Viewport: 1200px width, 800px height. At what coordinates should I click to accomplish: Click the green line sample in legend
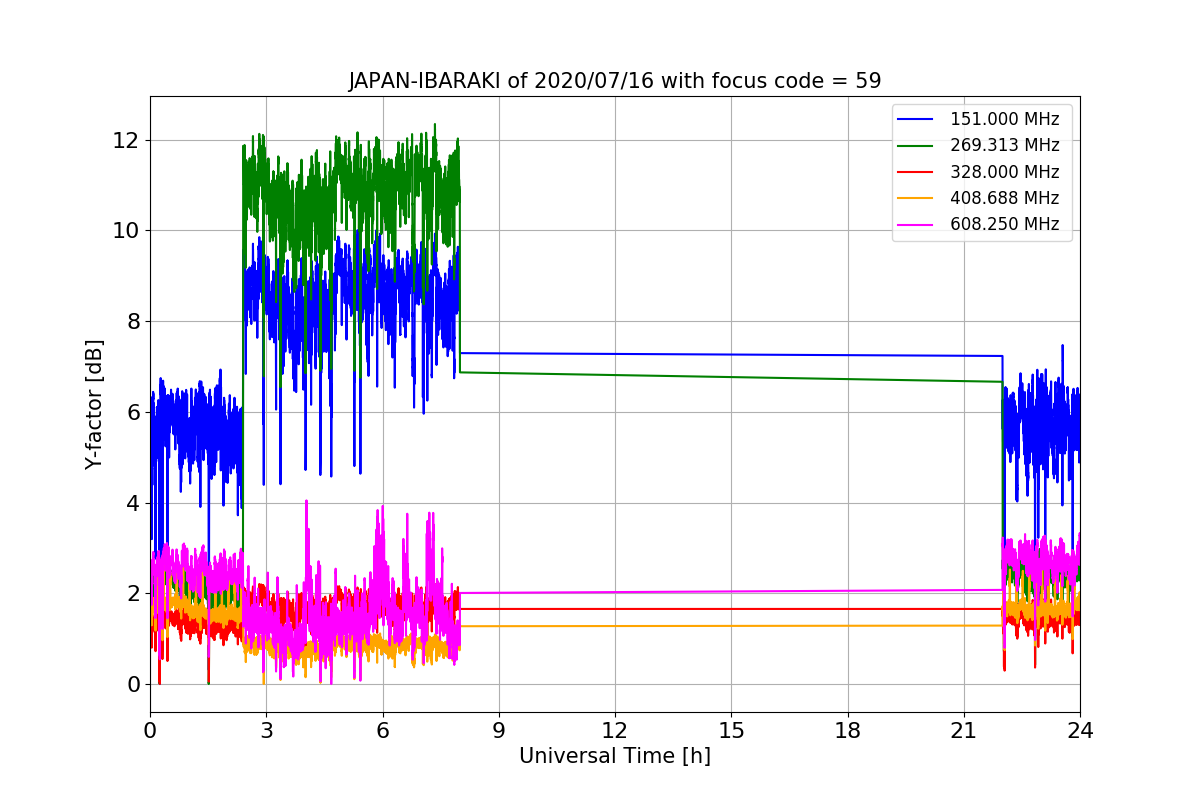pyautogui.click(x=917, y=146)
